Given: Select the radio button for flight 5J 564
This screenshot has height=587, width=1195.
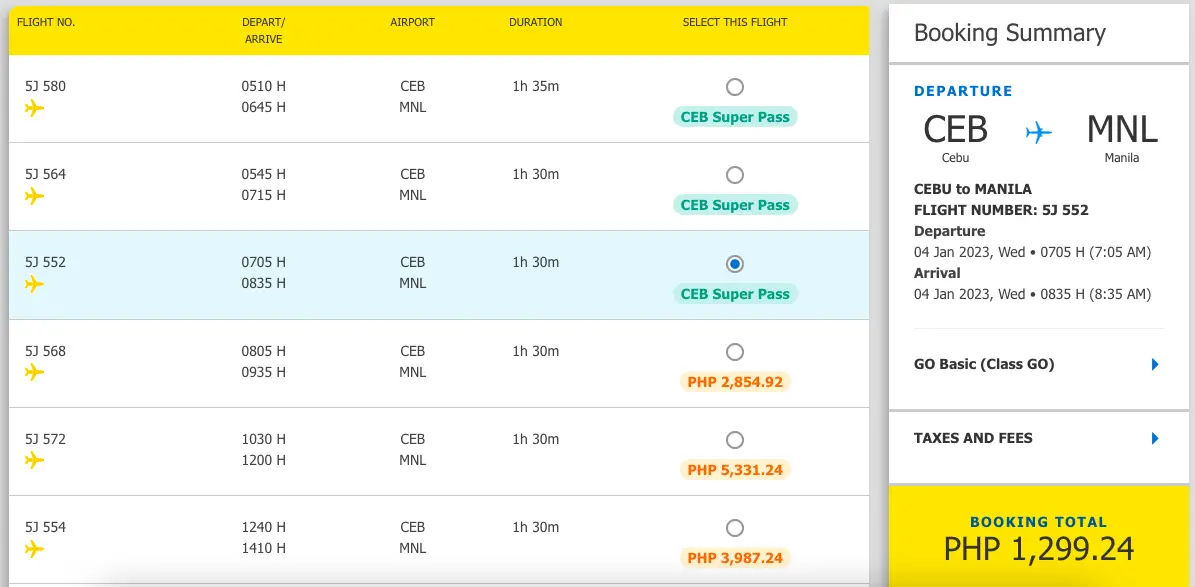Looking at the screenshot, I should [735, 175].
